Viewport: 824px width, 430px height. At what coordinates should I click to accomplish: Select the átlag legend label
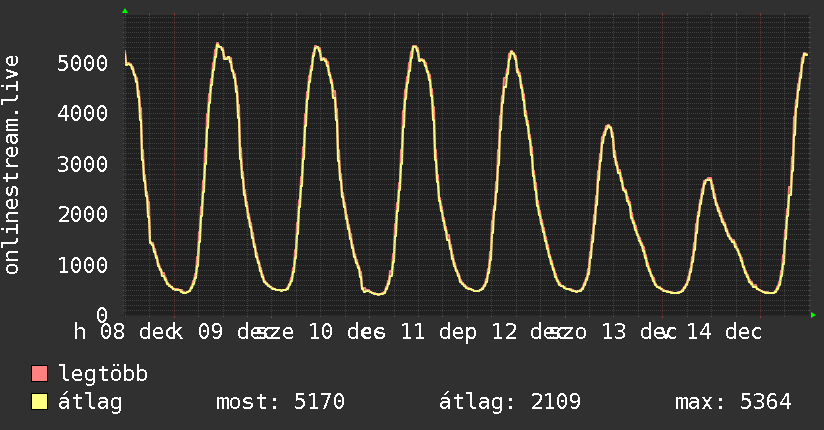(90, 402)
